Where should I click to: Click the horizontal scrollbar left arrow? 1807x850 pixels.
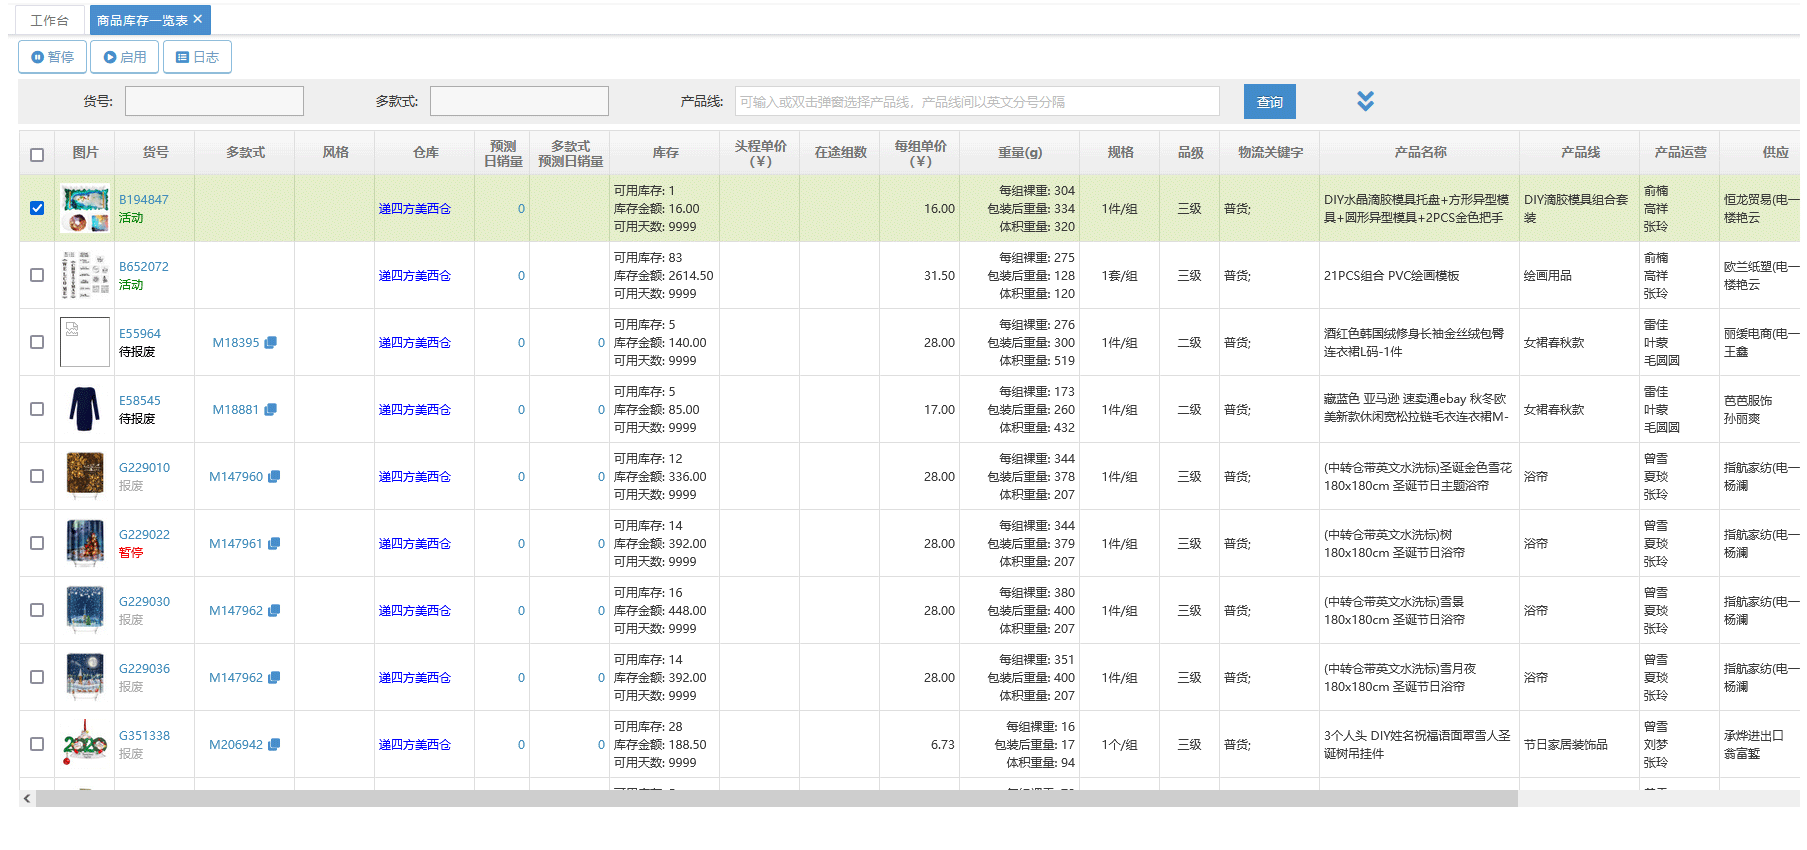(27, 798)
